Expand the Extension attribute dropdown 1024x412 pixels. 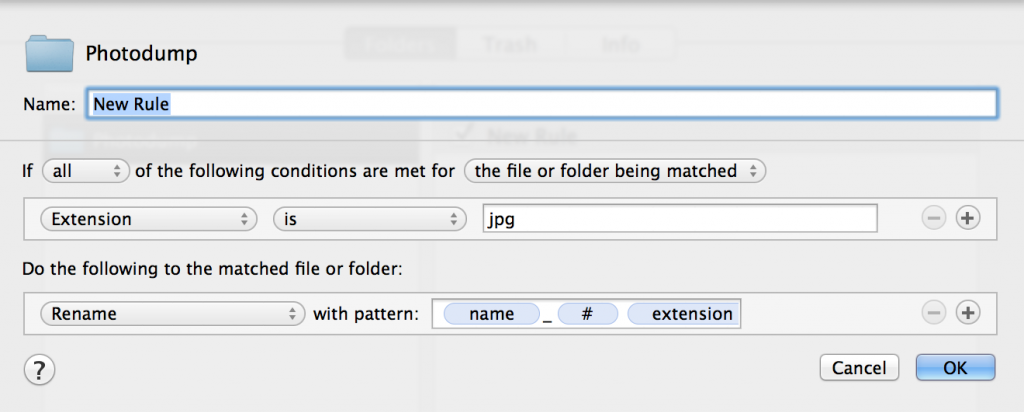147,219
